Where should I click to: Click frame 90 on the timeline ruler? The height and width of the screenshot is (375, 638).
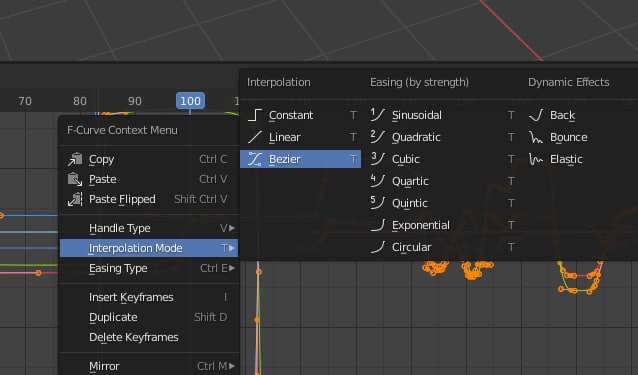pyautogui.click(x=135, y=101)
